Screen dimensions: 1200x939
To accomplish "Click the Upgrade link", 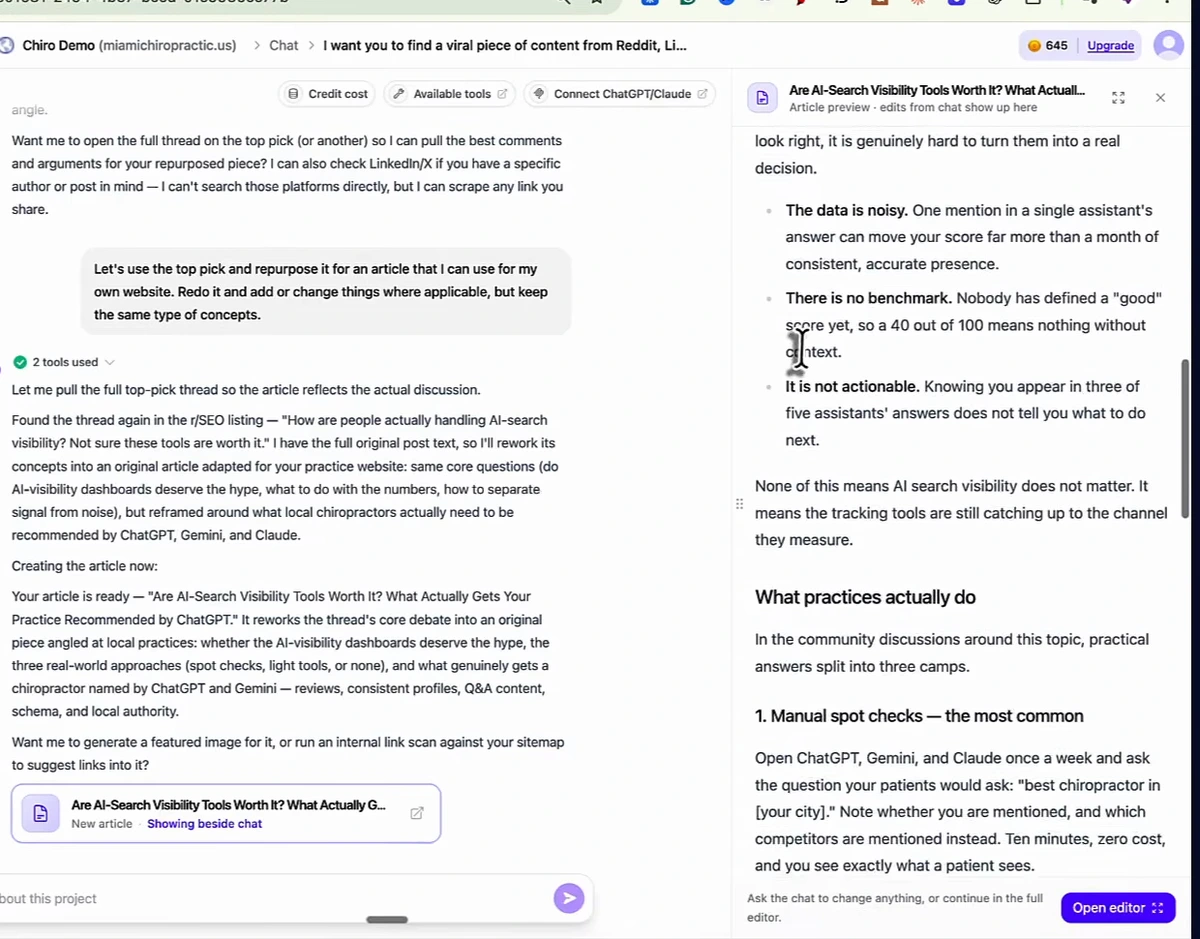I will tap(1110, 45).
